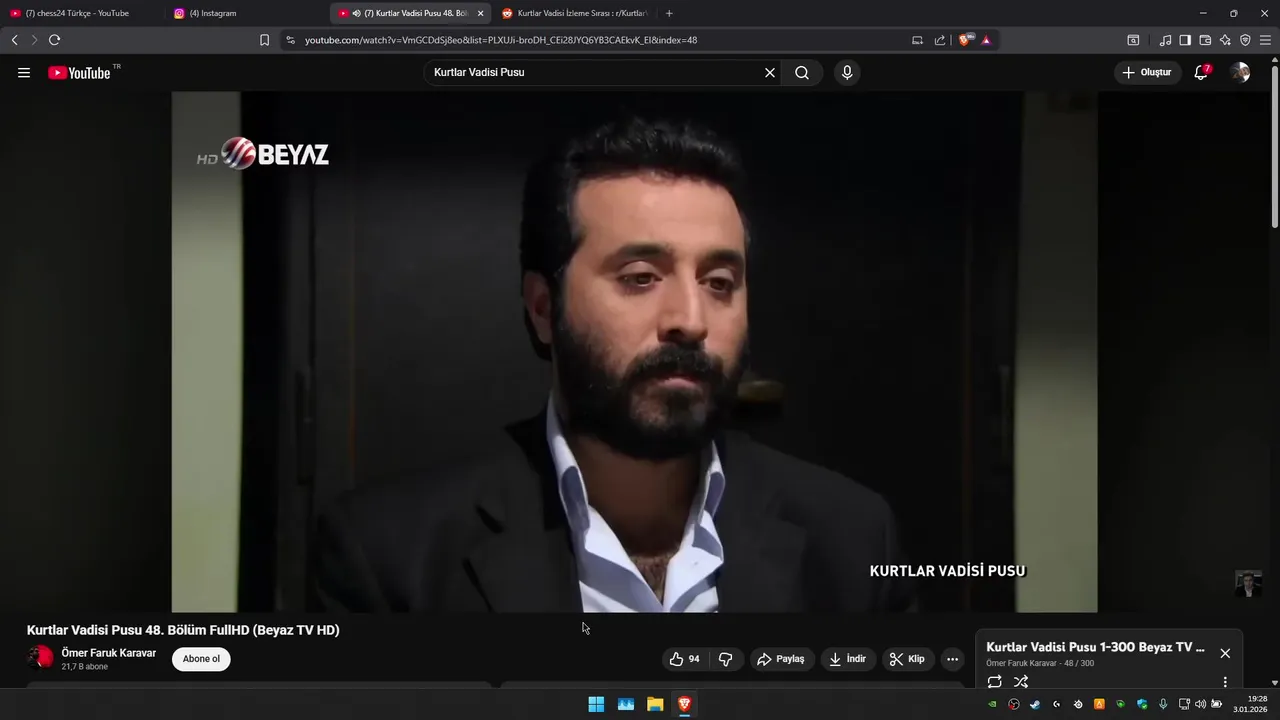Click the browser share page icon
1280x720 pixels.
tap(940, 40)
